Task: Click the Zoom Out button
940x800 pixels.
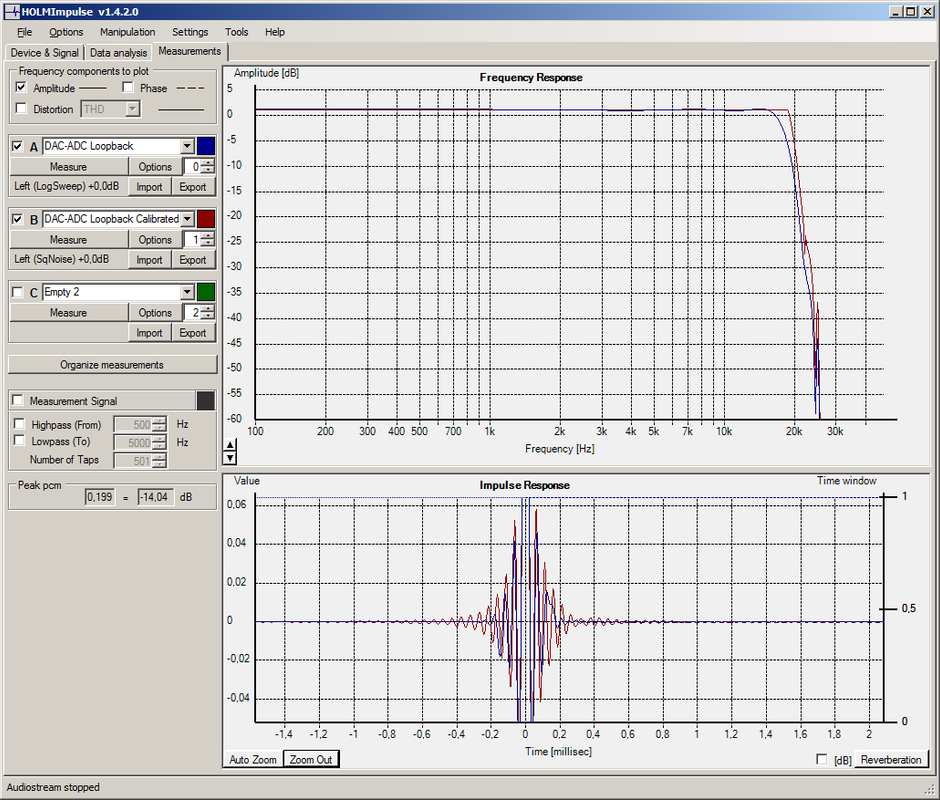Action: click(311, 760)
